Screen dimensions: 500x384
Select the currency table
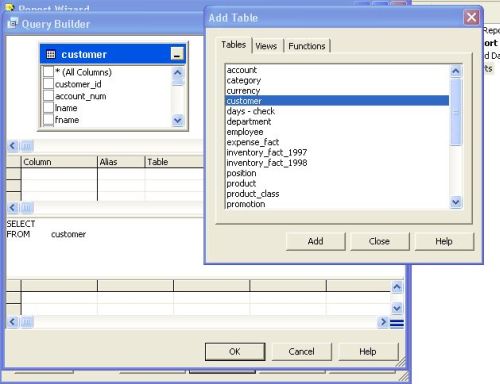[337, 91]
